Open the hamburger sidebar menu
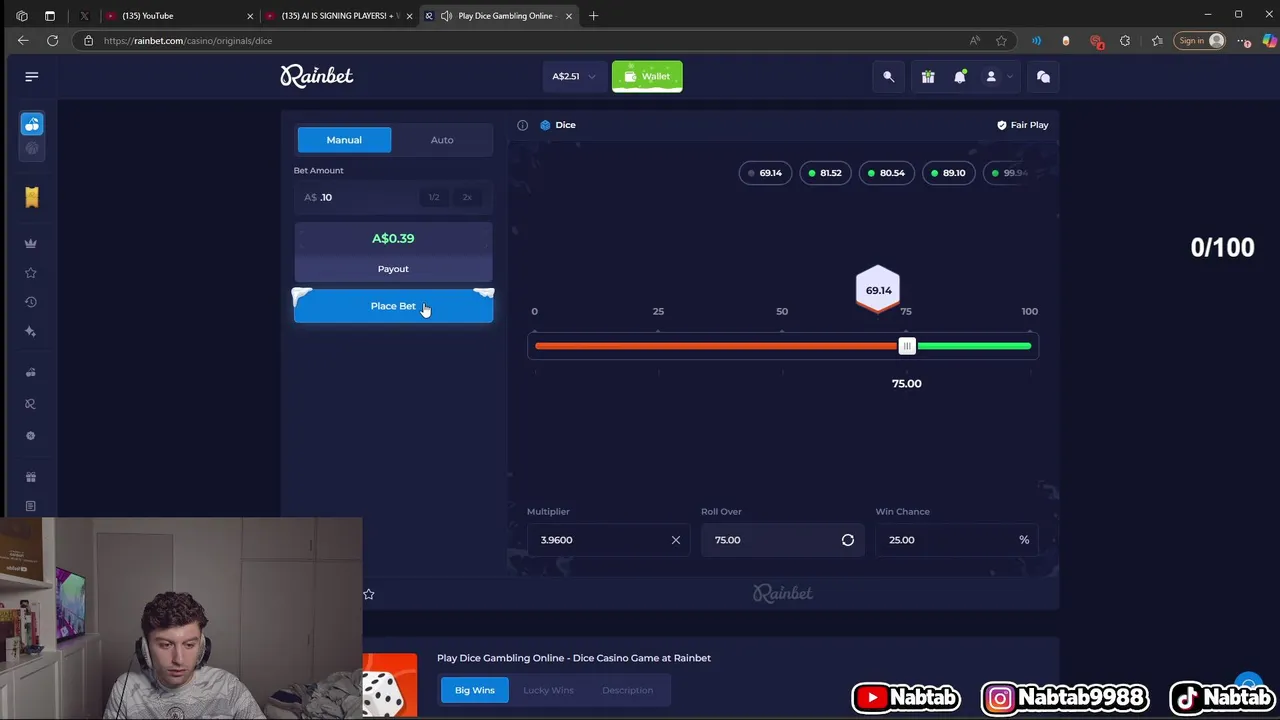1280x720 pixels. (x=32, y=76)
